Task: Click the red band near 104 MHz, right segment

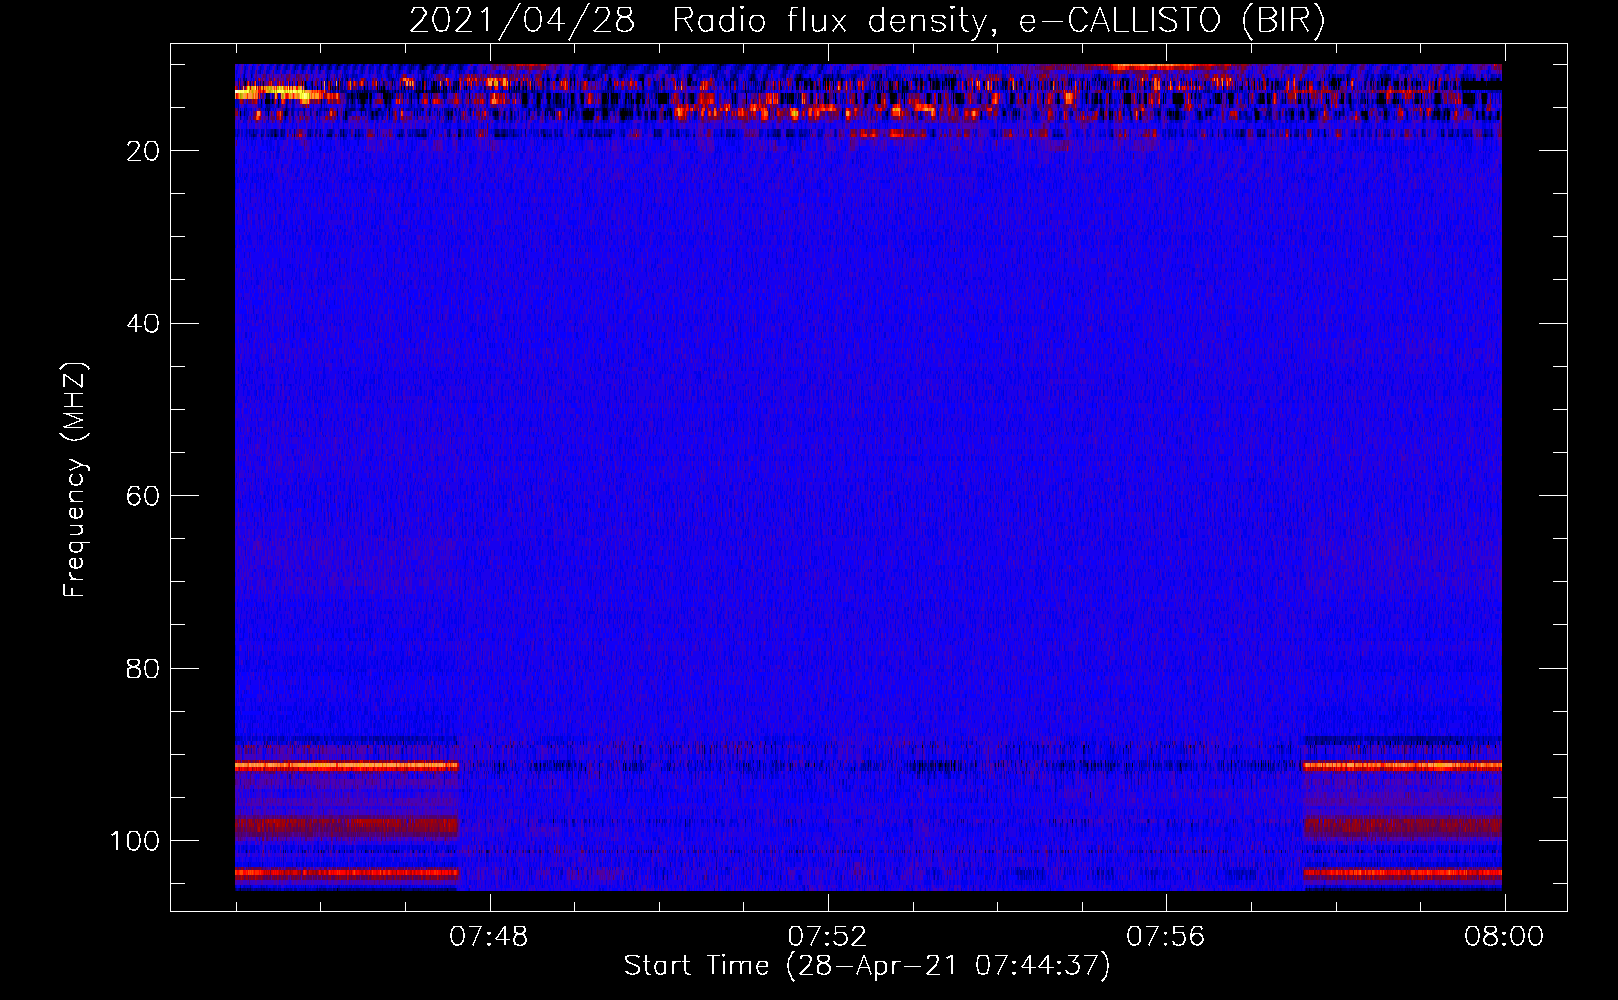Action: point(1403,873)
